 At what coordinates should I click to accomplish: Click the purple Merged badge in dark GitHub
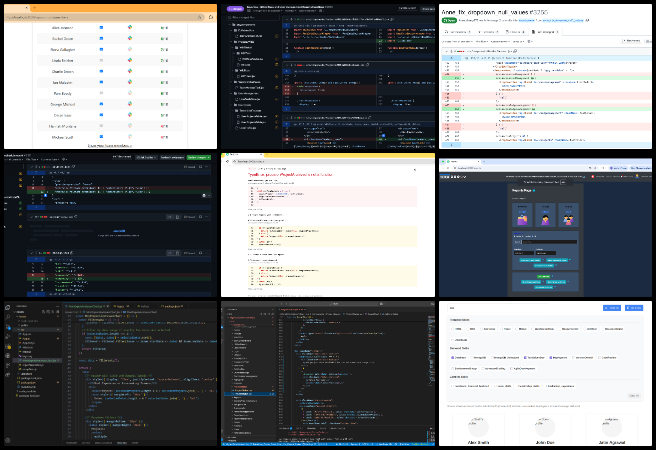tap(236, 8)
